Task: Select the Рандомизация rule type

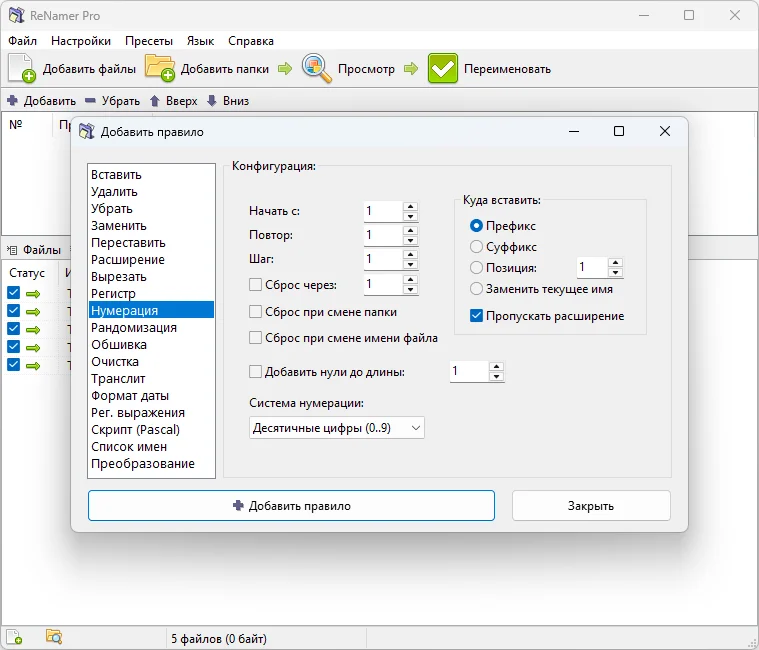Action: point(152,327)
